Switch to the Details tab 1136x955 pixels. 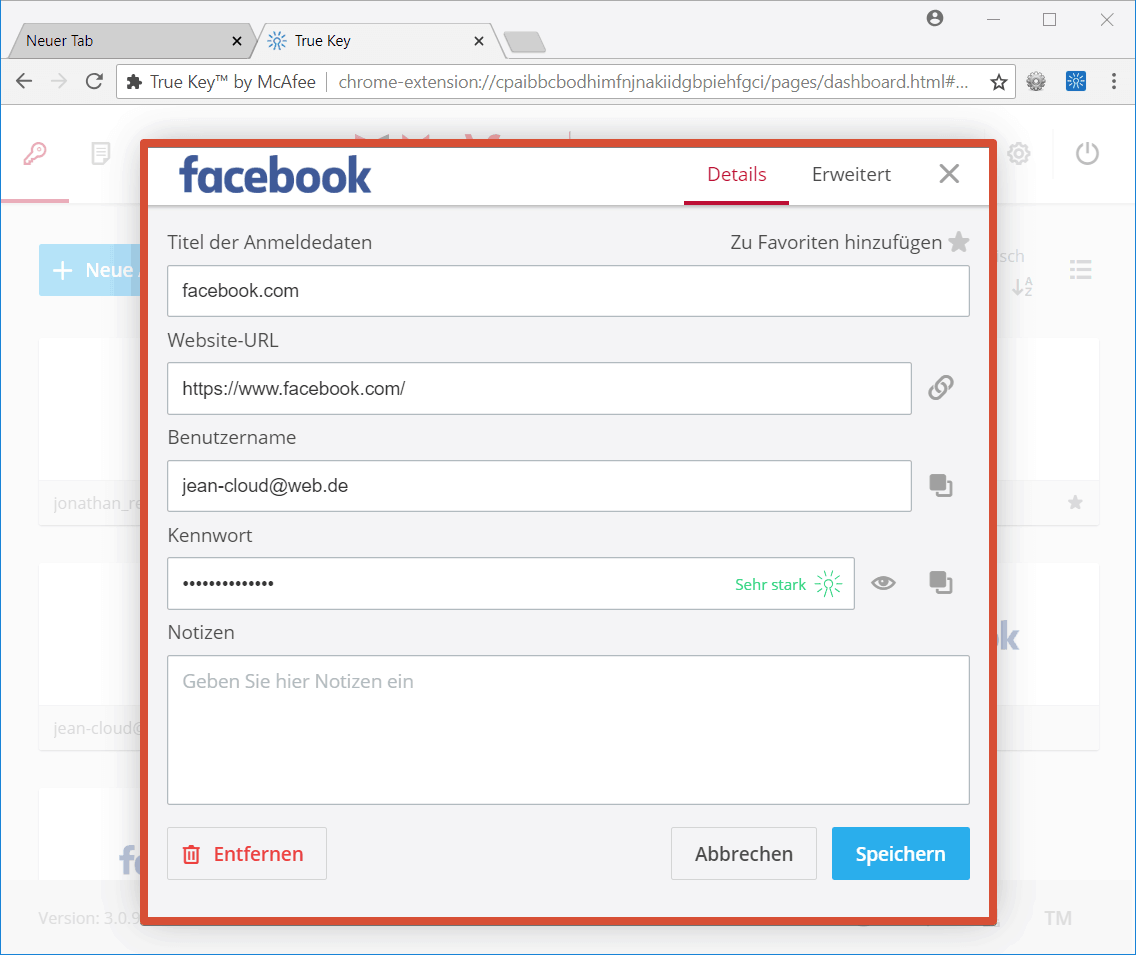[x=736, y=175]
